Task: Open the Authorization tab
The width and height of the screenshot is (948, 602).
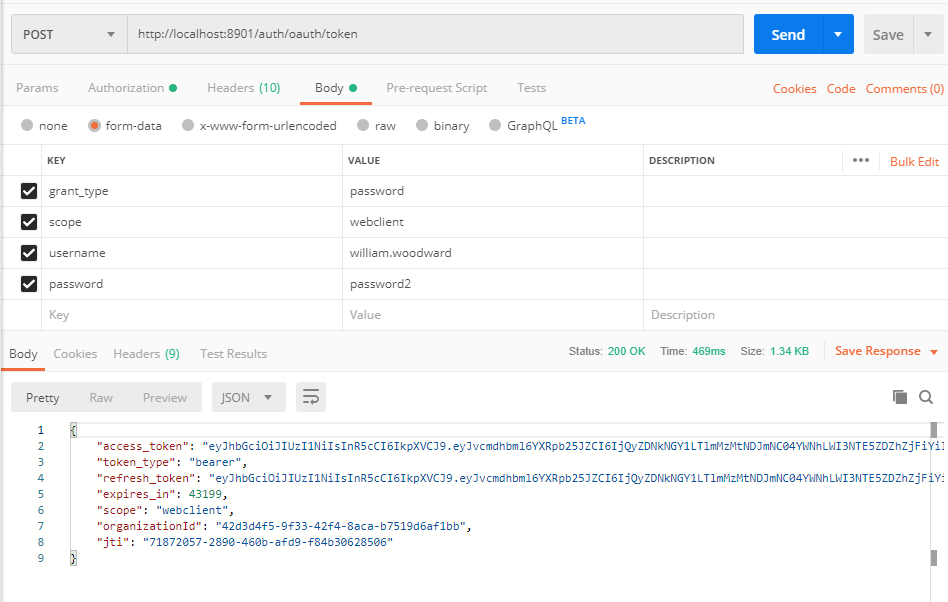Action: (x=132, y=88)
